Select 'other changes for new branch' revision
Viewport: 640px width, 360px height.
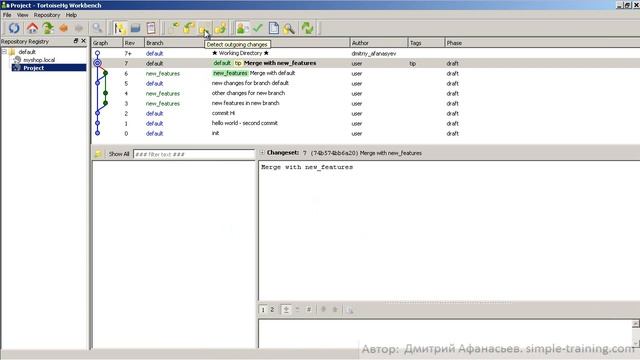click(365, 93)
